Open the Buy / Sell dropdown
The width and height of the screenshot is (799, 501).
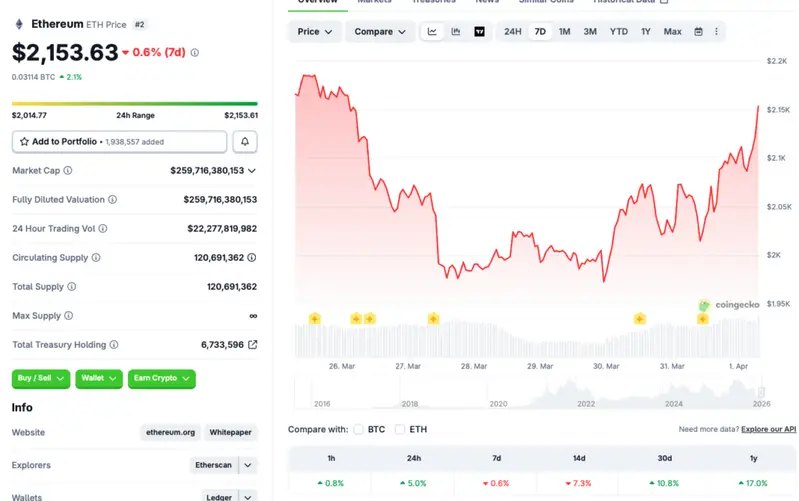[41, 378]
